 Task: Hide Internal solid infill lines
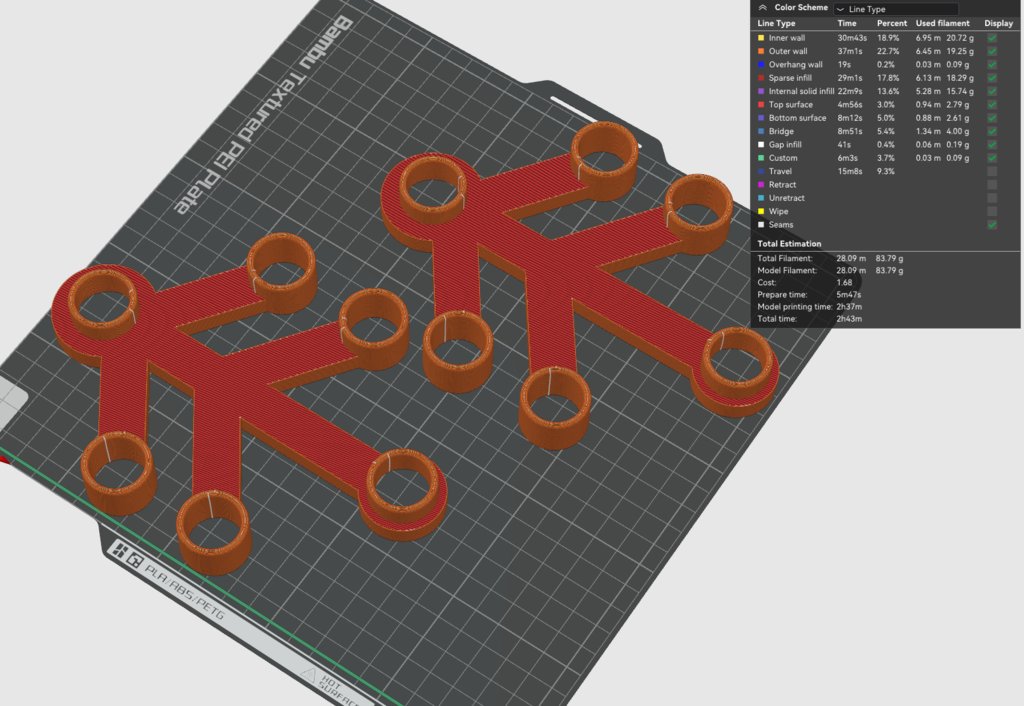pos(992,91)
